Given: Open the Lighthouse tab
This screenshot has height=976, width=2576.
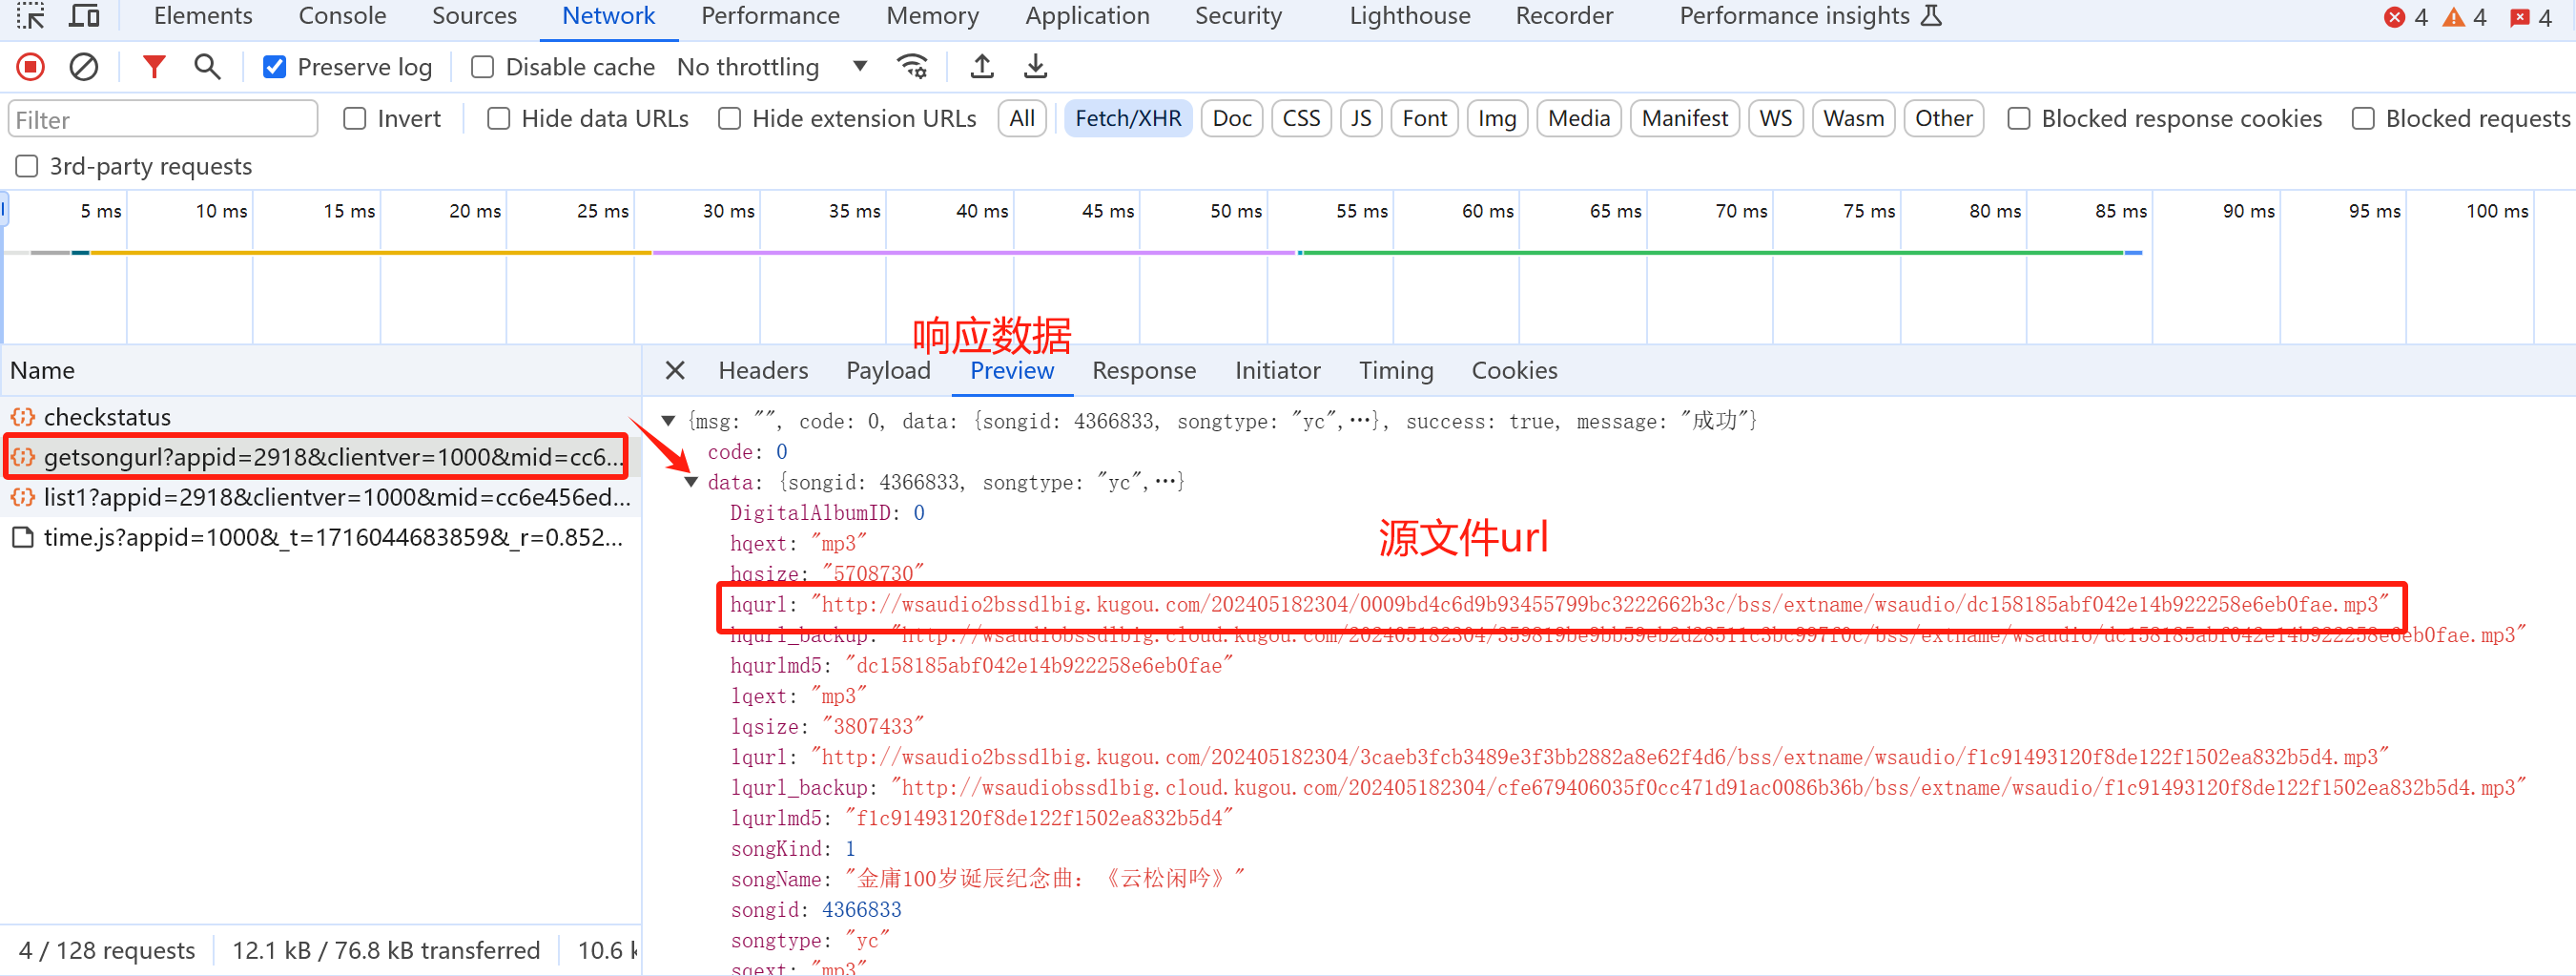Looking at the screenshot, I should click(1409, 16).
